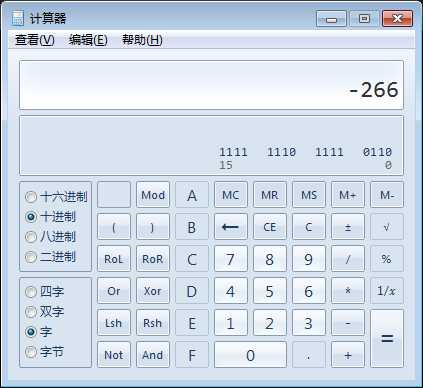Click the RoR rotate right button
The image size is (423, 388).
(153, 259)
